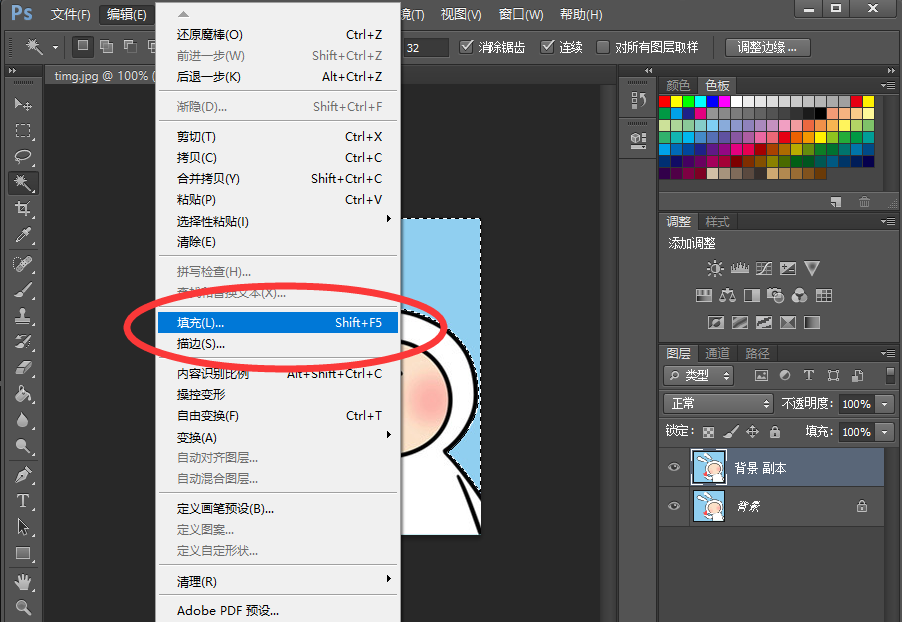The width and height of the screenshot is (902, 622).
Task: Select the Magic Wand tool in toolbox
Action: pyautogui.click(x=23, y=182)
